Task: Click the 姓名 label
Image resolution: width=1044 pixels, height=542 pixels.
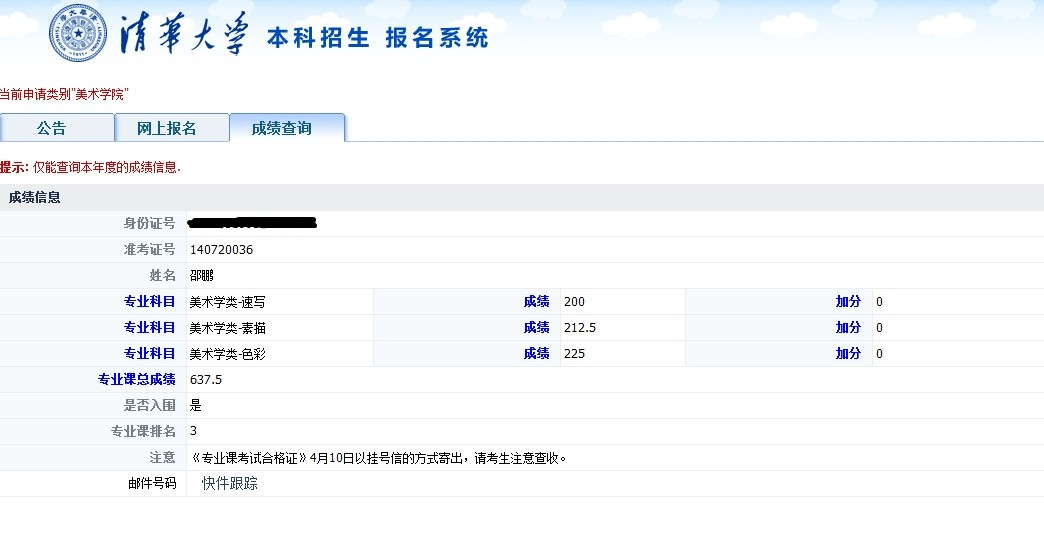Action: coord(162,276)
